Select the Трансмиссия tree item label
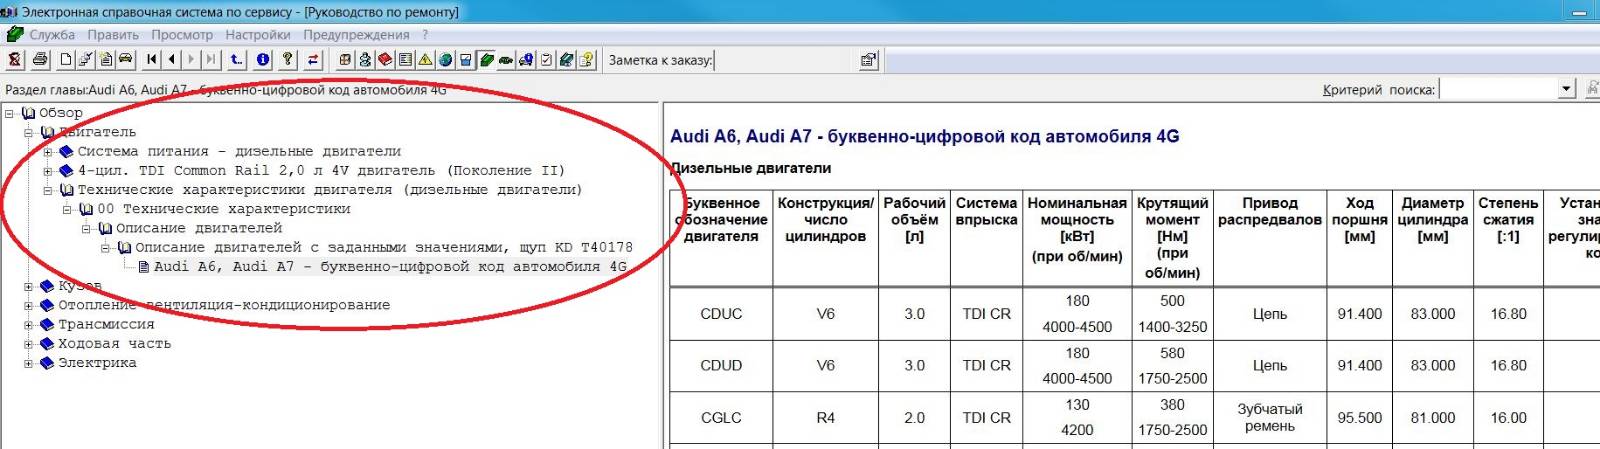 click(106, 324)
